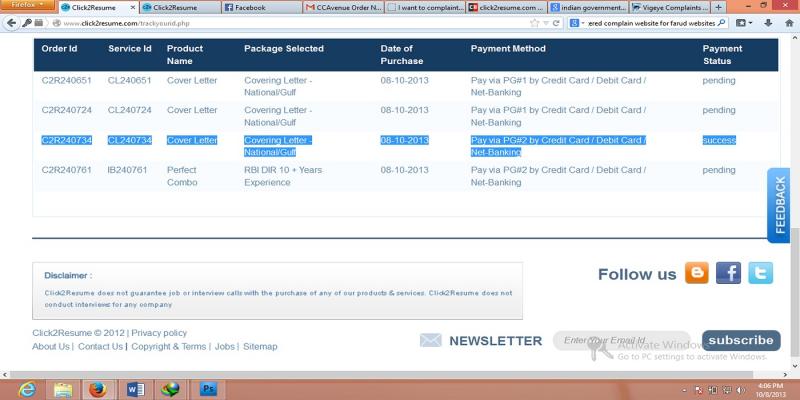Open the Jobs footer link
The image size is (800, 400).
tap(224, 346)
